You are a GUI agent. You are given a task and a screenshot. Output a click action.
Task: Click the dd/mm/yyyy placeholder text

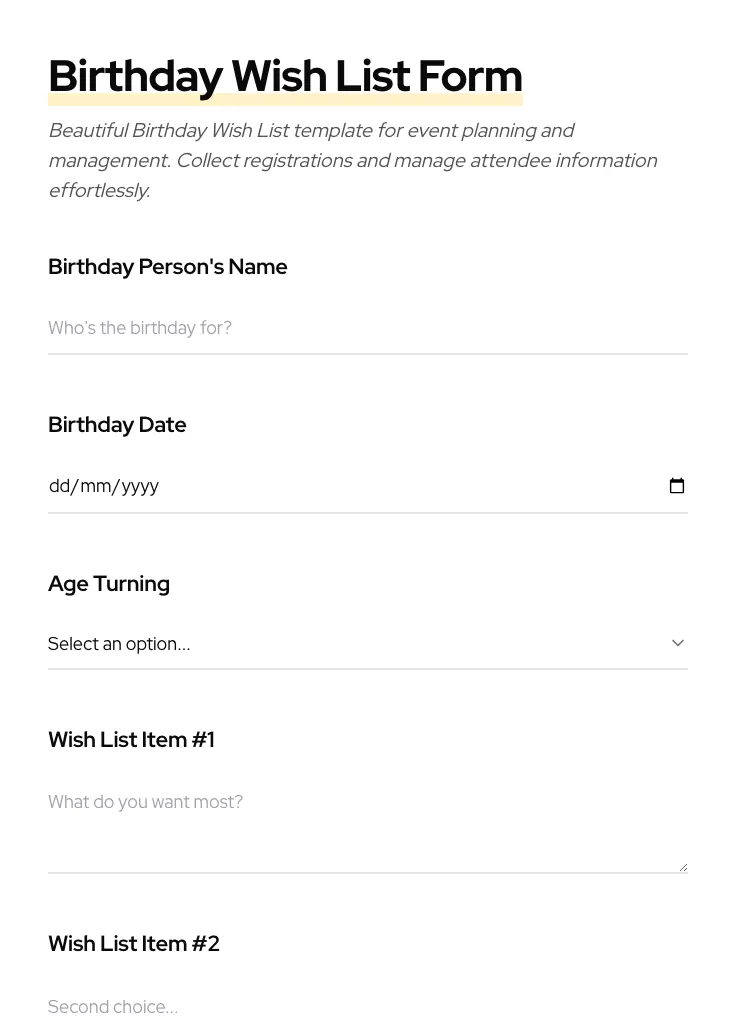(104, 486)
